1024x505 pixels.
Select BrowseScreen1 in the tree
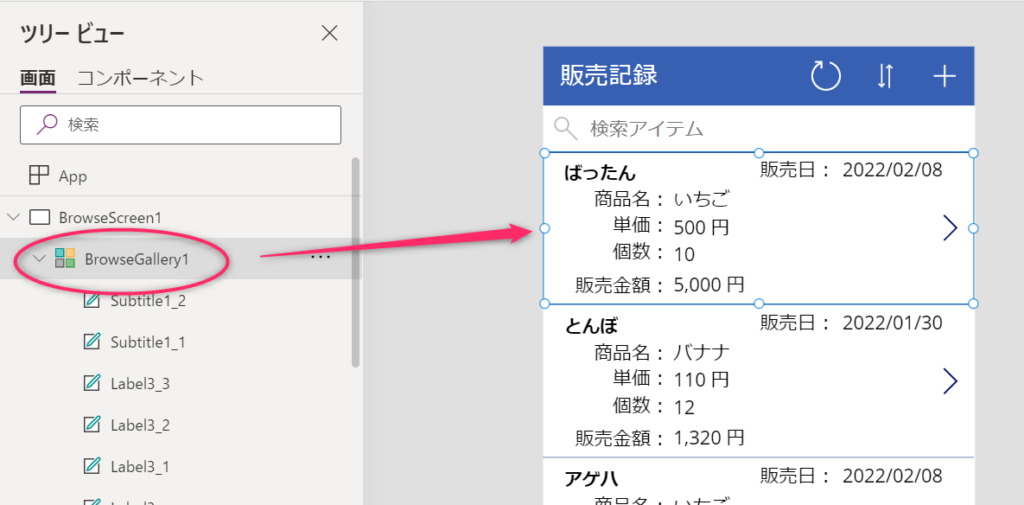click(x=110, y=217)
